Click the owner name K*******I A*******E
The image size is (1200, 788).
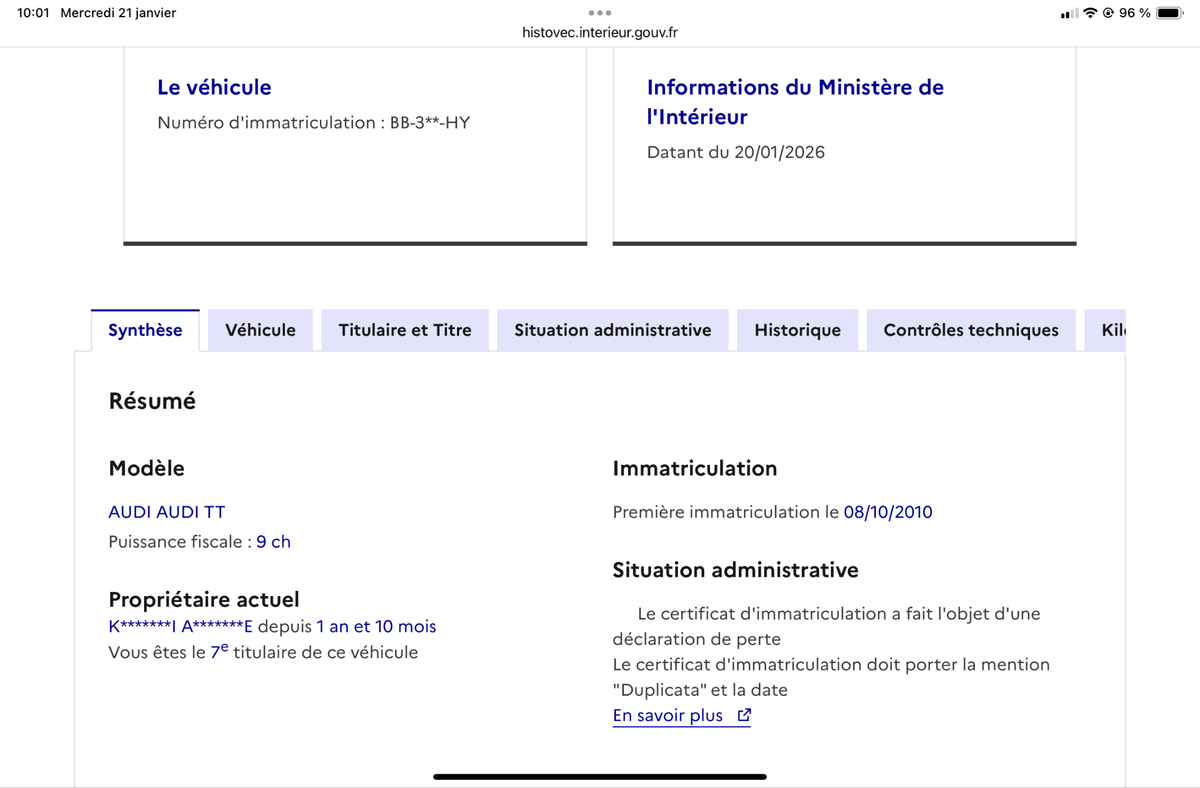(180, 627)
